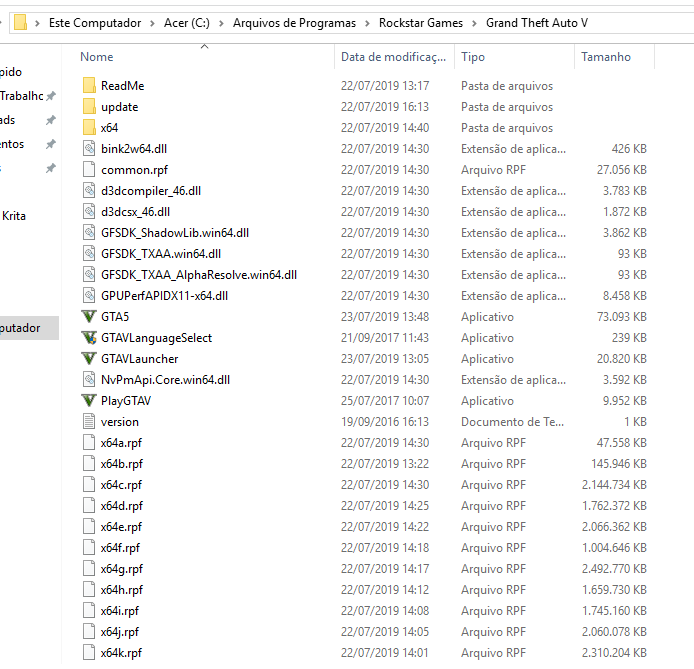
Task: Click the d3dcompiler_46.dll file icon
Action: tap(89, 191)
